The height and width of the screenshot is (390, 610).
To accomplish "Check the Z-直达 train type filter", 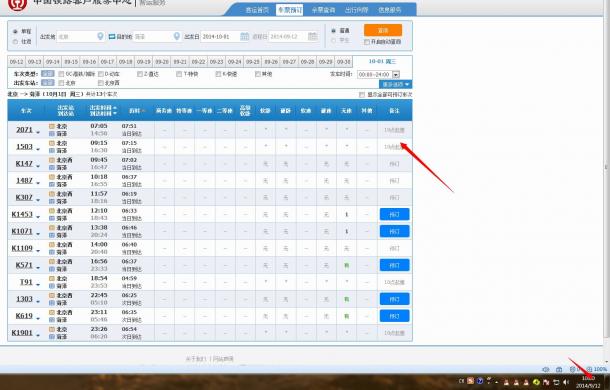I will click(140, 74).
